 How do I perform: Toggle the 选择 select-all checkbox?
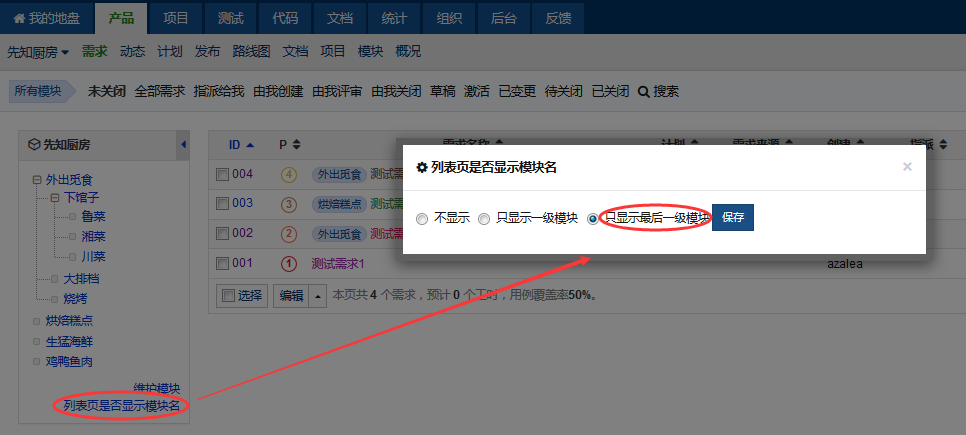pos(228,295)
